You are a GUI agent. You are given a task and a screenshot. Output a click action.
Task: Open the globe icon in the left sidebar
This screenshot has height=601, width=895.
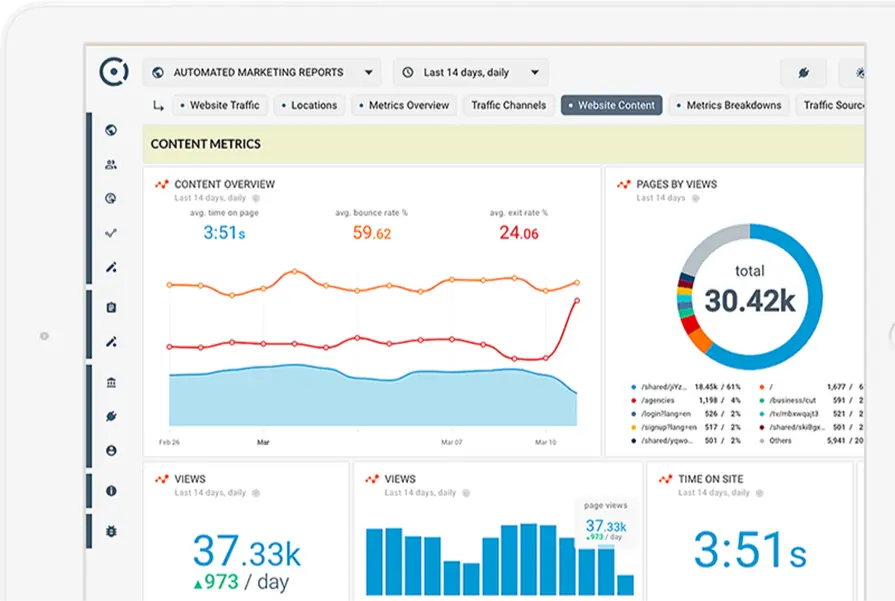[111, 130]
